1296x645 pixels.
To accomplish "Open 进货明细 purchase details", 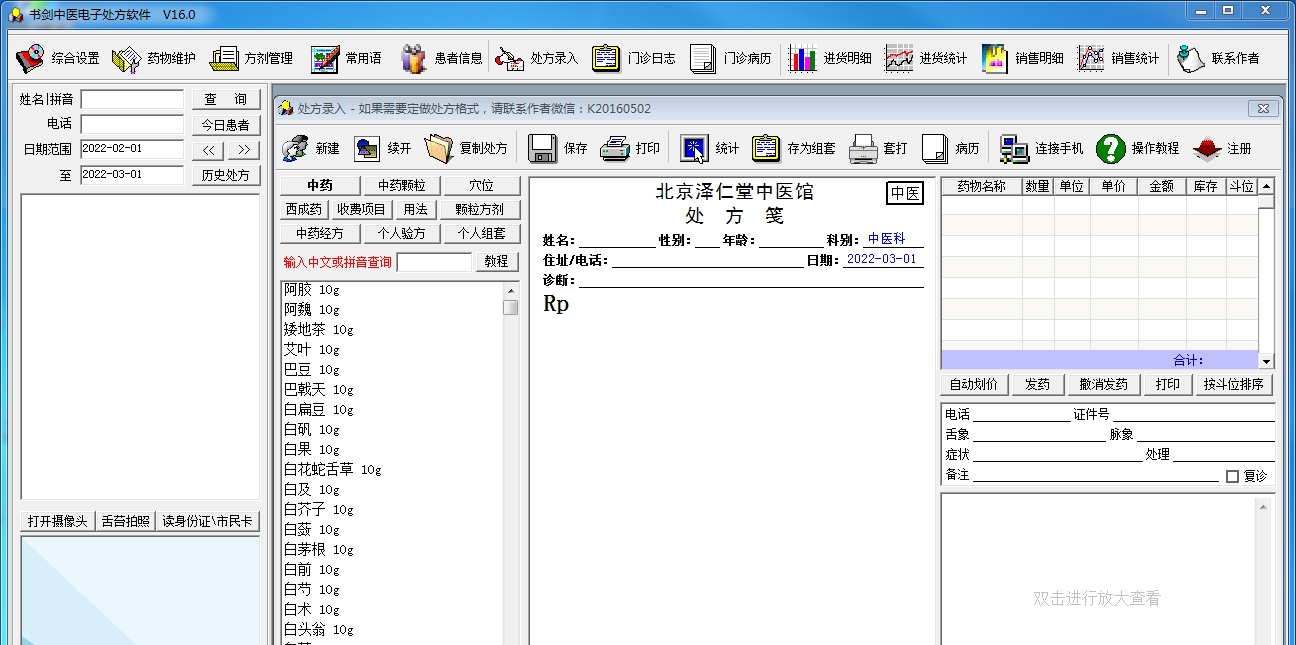I will (x=826, y=57).
